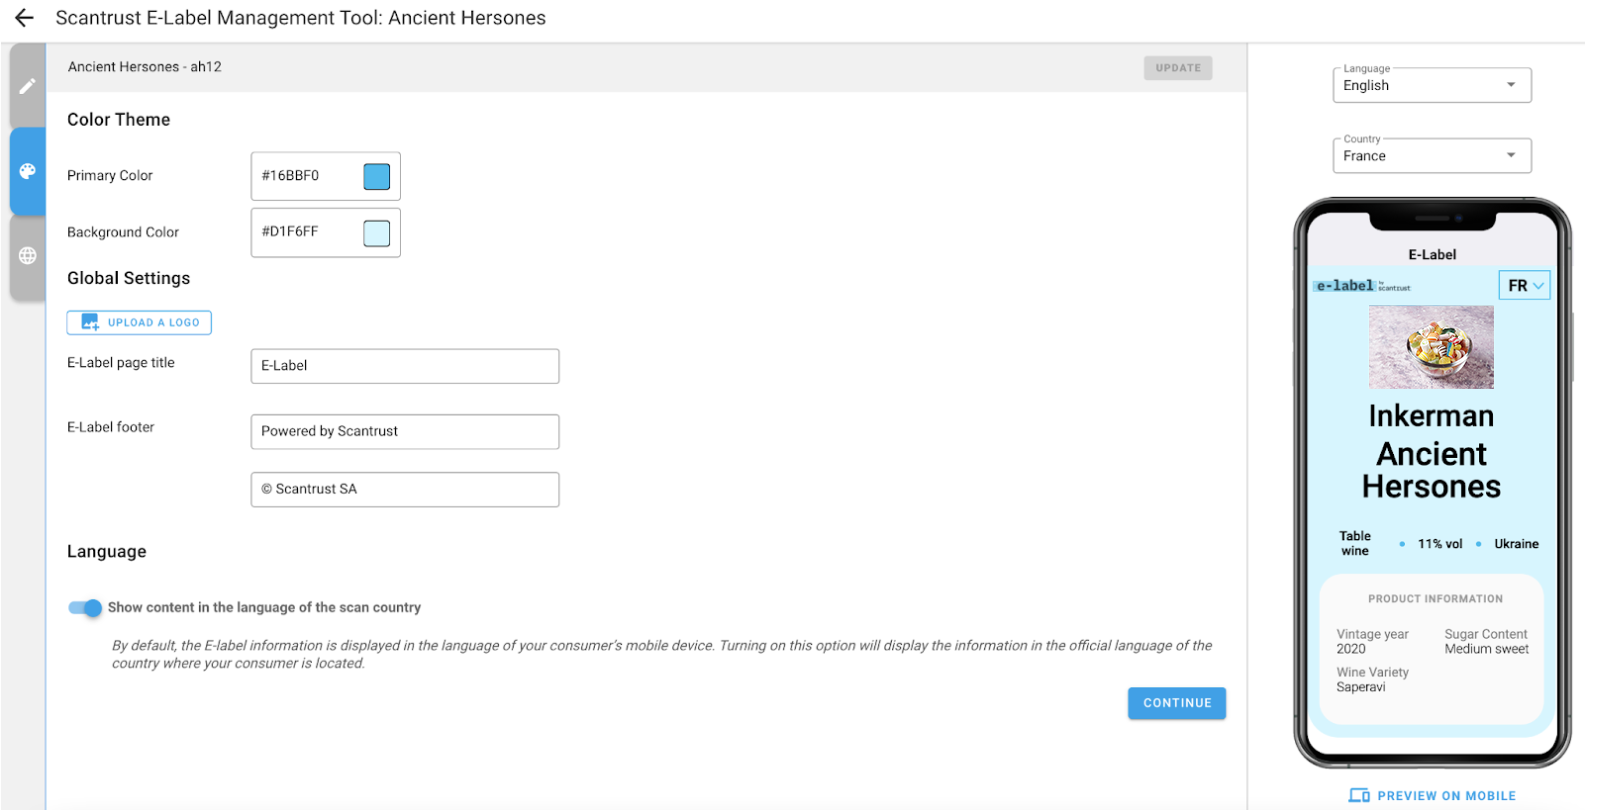
Task: Open the pencil edit tab in sidebar
Action: (28, 86)
